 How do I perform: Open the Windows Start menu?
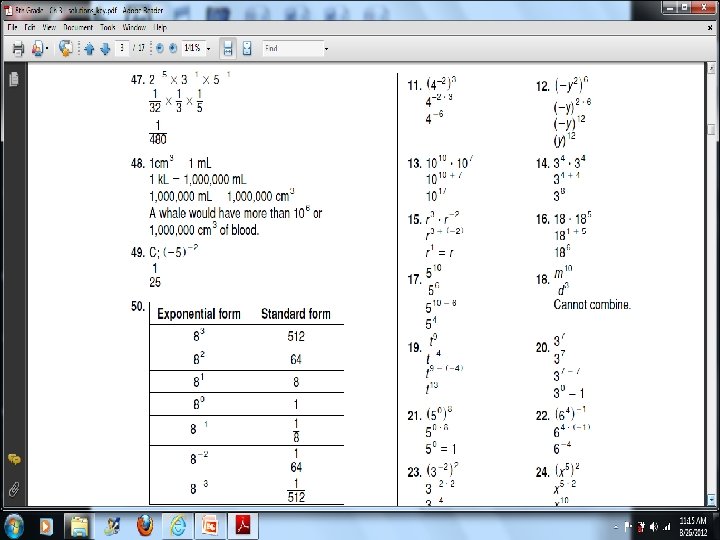(x=14, y=525)
